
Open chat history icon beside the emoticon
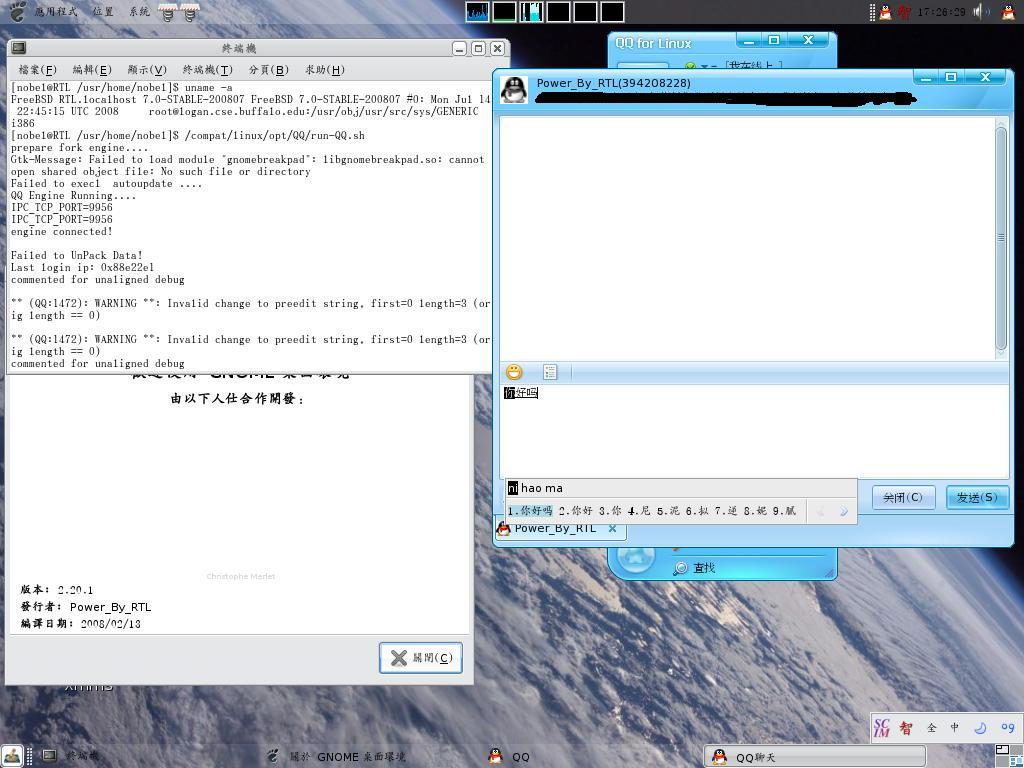coord(550,372)
